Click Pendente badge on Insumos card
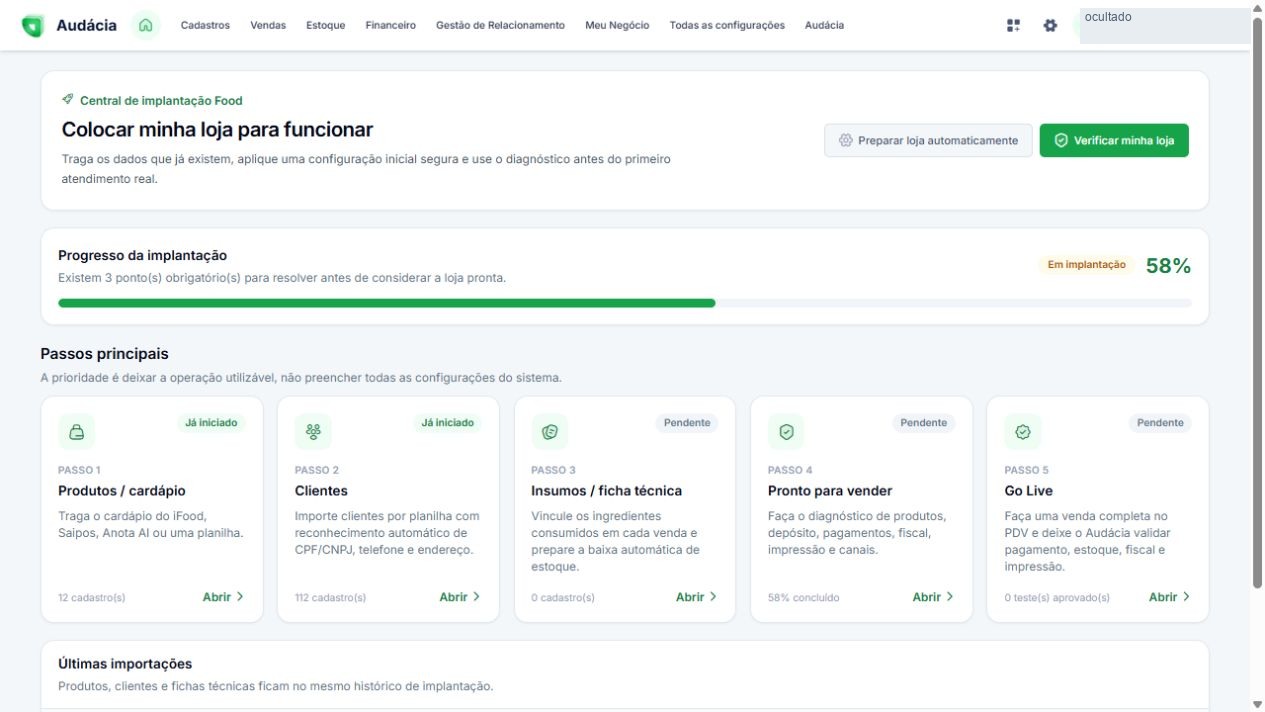1265x712 pixels. click(687, 423)
